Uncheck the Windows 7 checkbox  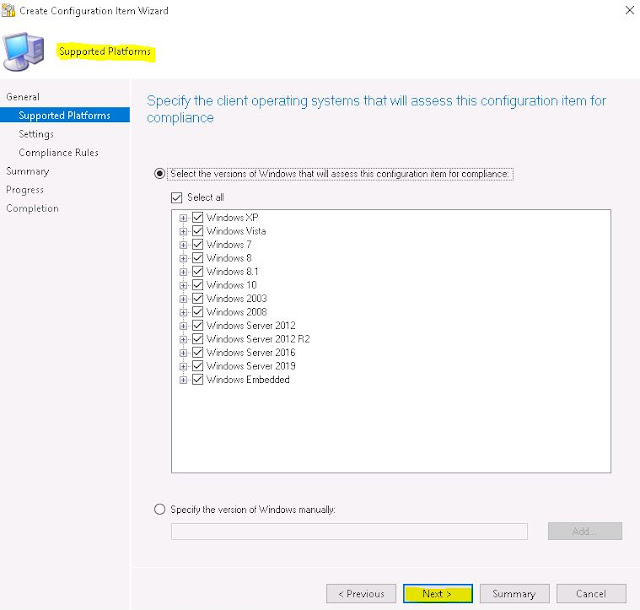pyautogui.click(x=198, y=245)
